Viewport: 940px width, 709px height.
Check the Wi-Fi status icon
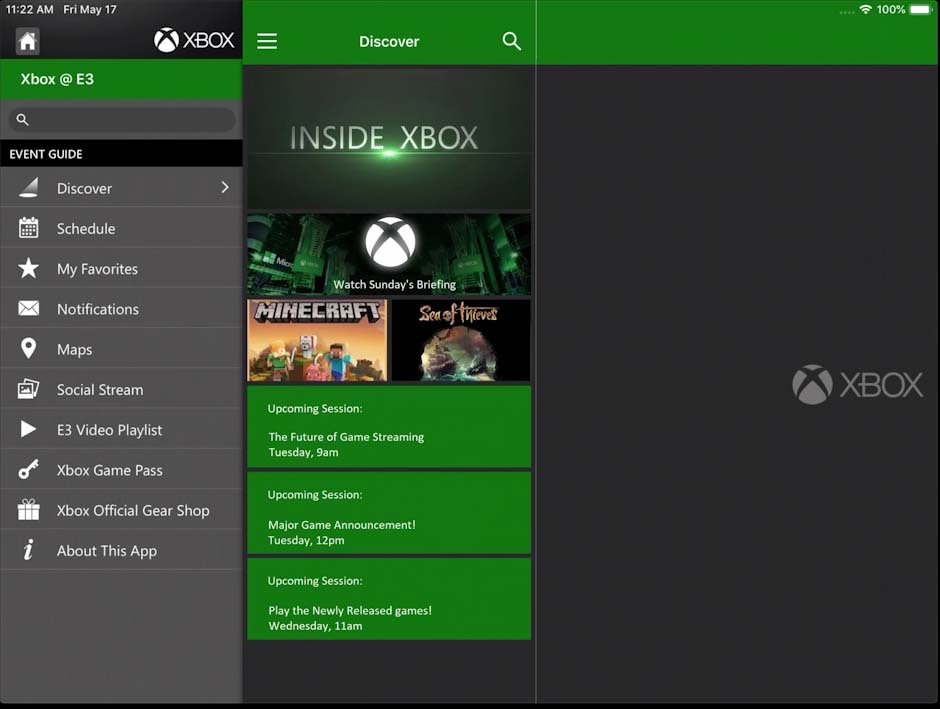[x=865, y=10]
